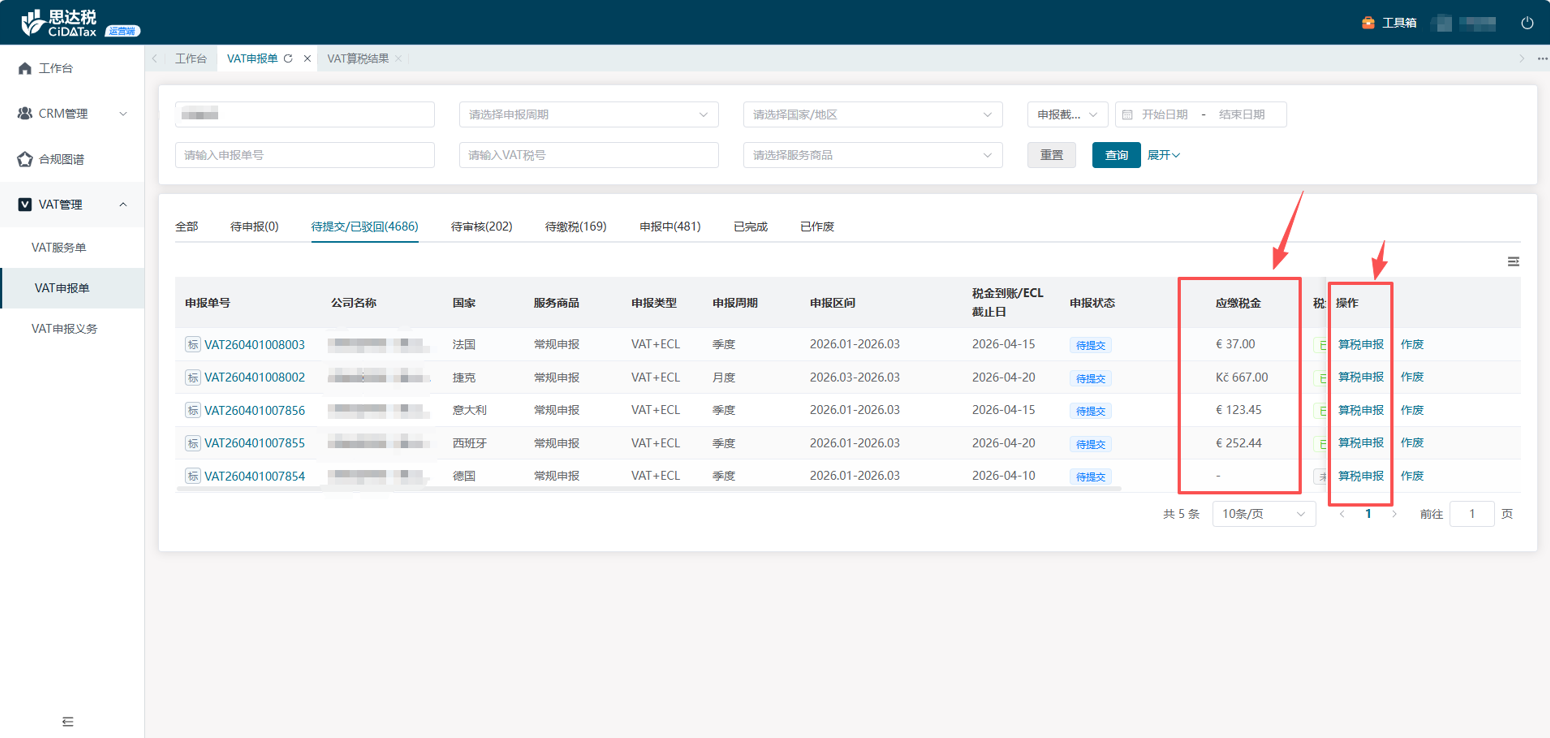
Task: Close the VAT算税结果 tab
Action: (398, 59)
